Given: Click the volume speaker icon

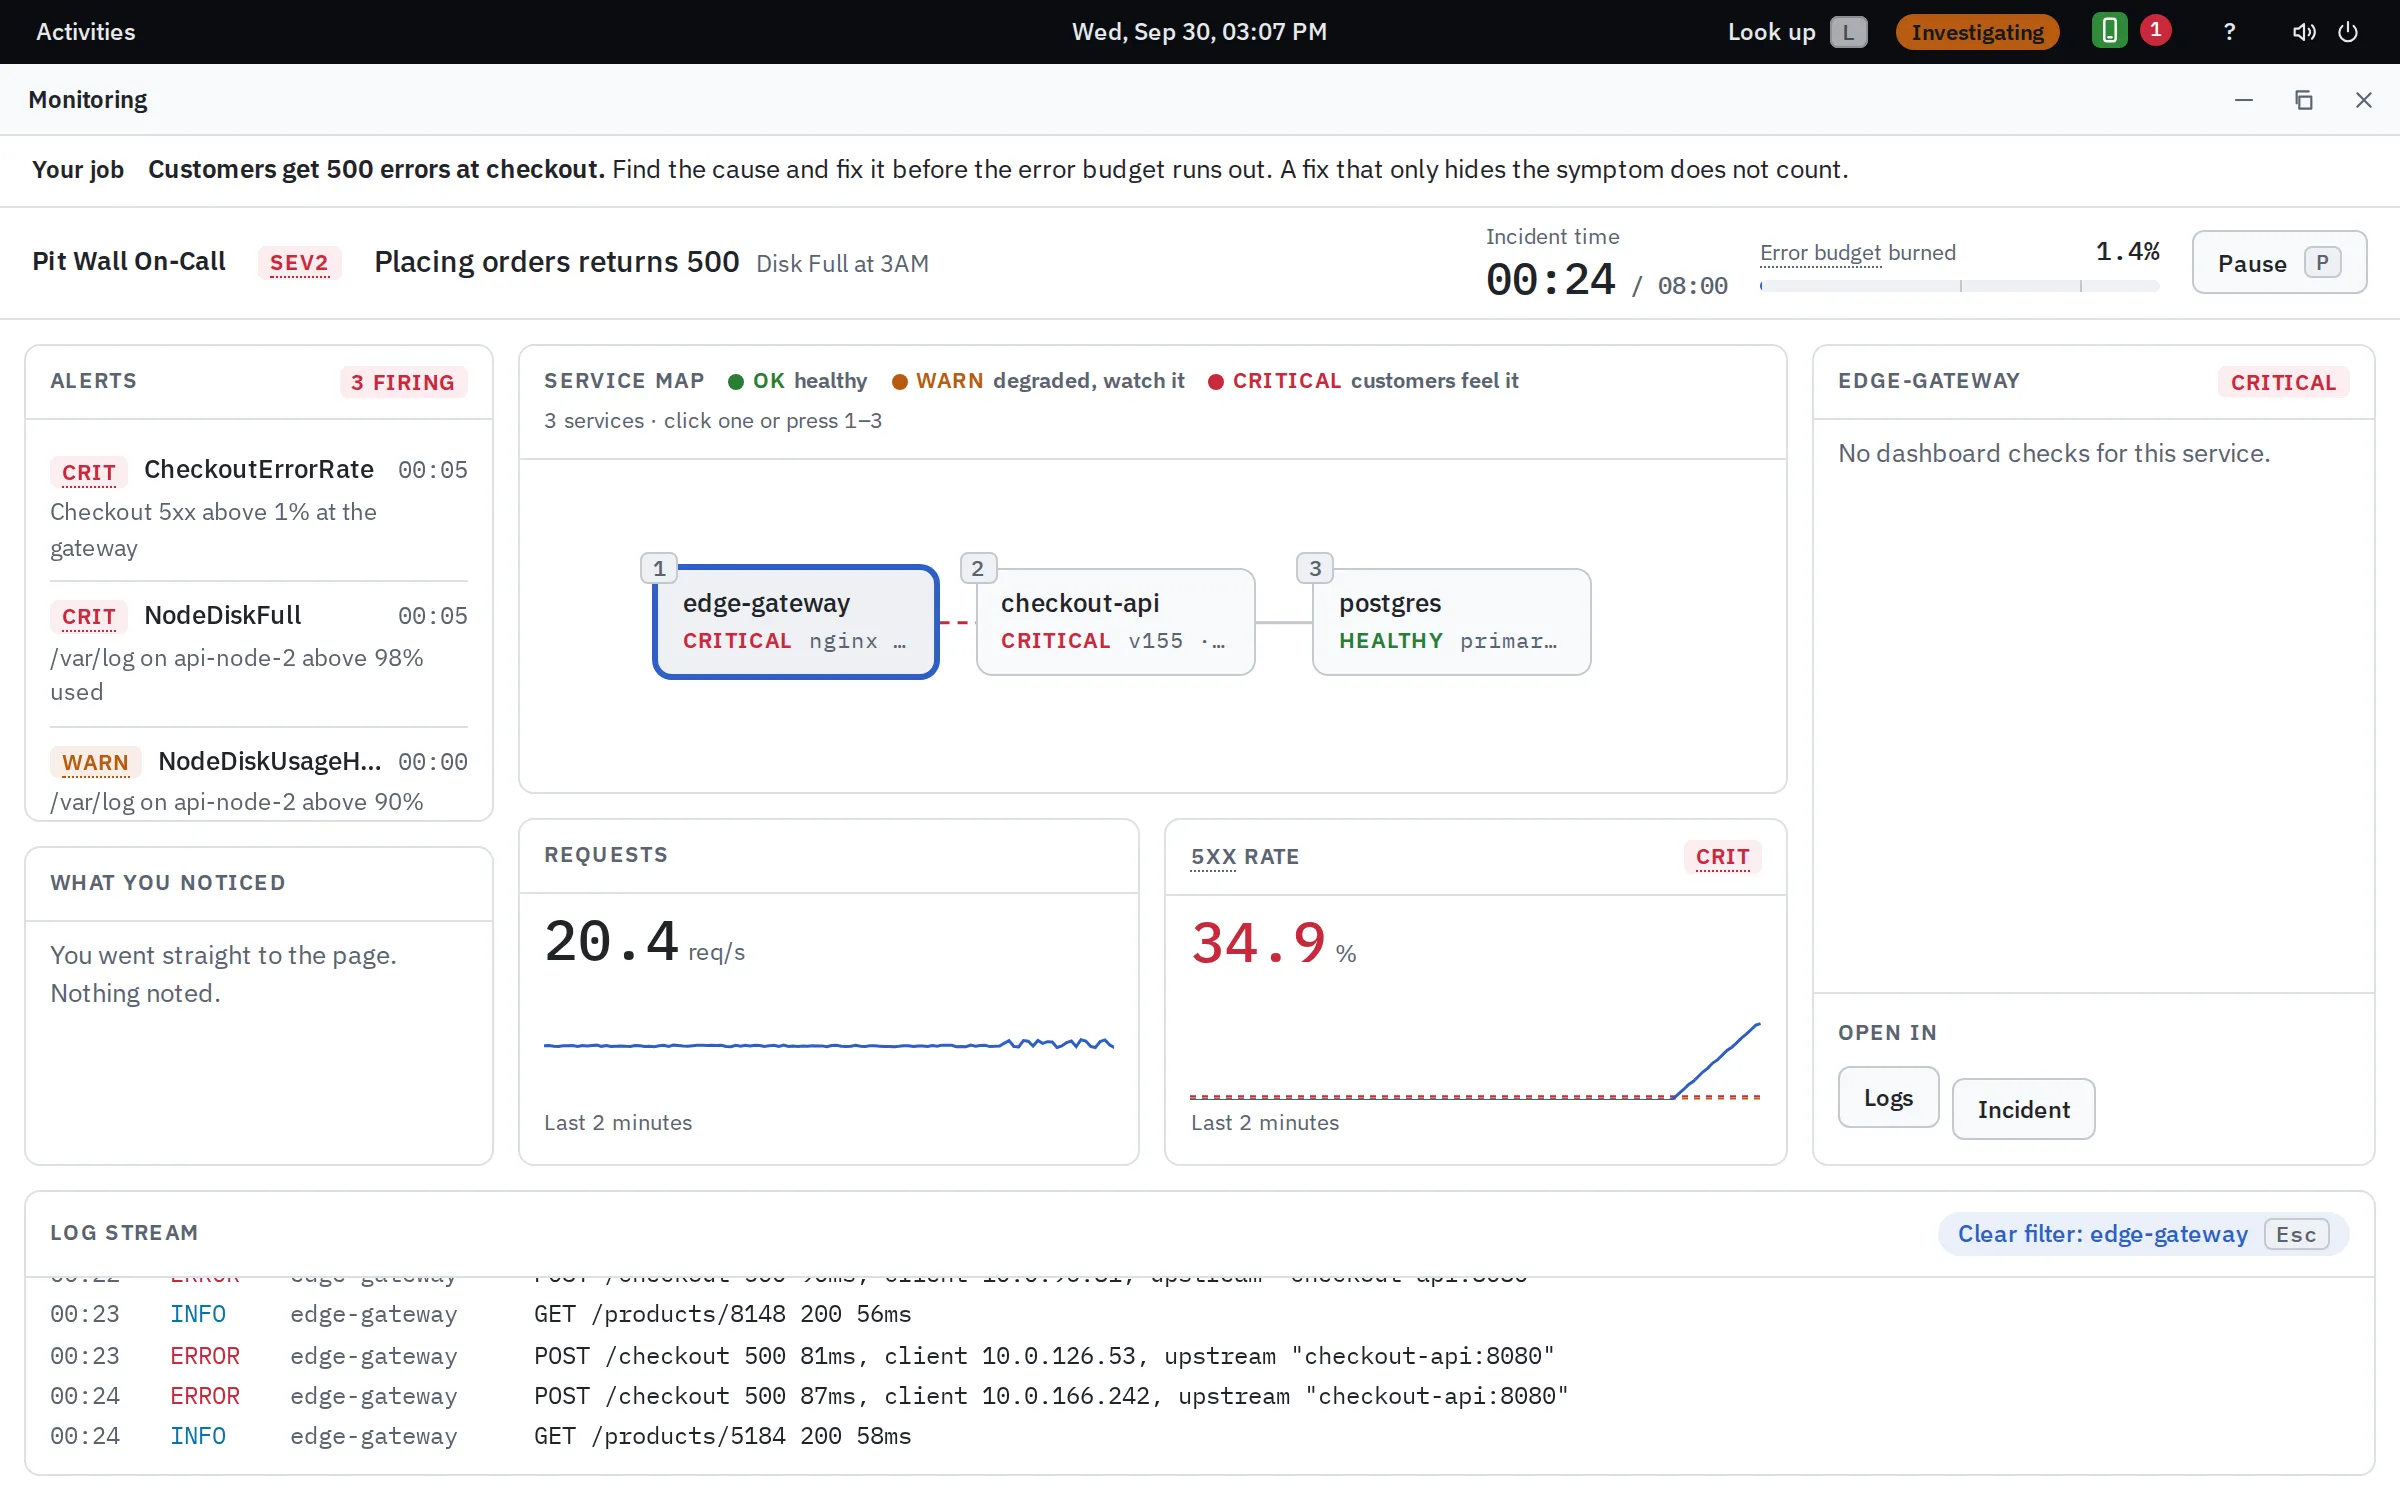Looking at the screenshot, I should pyautogui.click(x=2303, y=32).
